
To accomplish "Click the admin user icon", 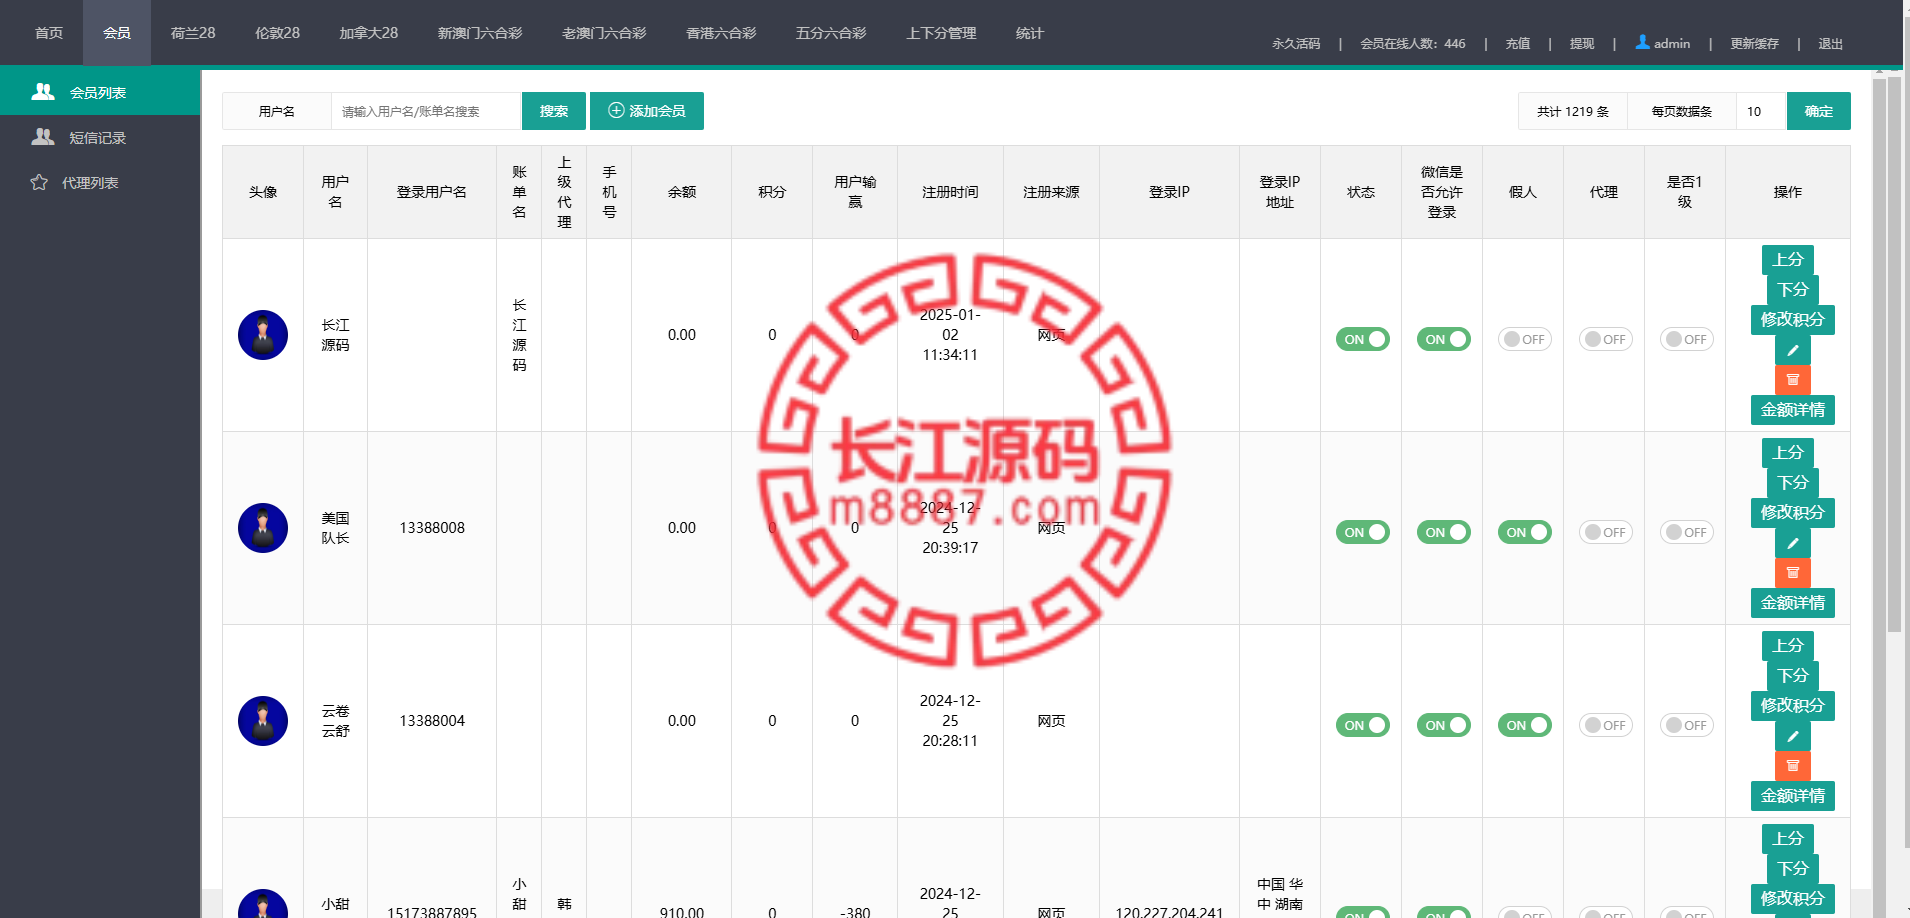I will tap(1642, 42).
